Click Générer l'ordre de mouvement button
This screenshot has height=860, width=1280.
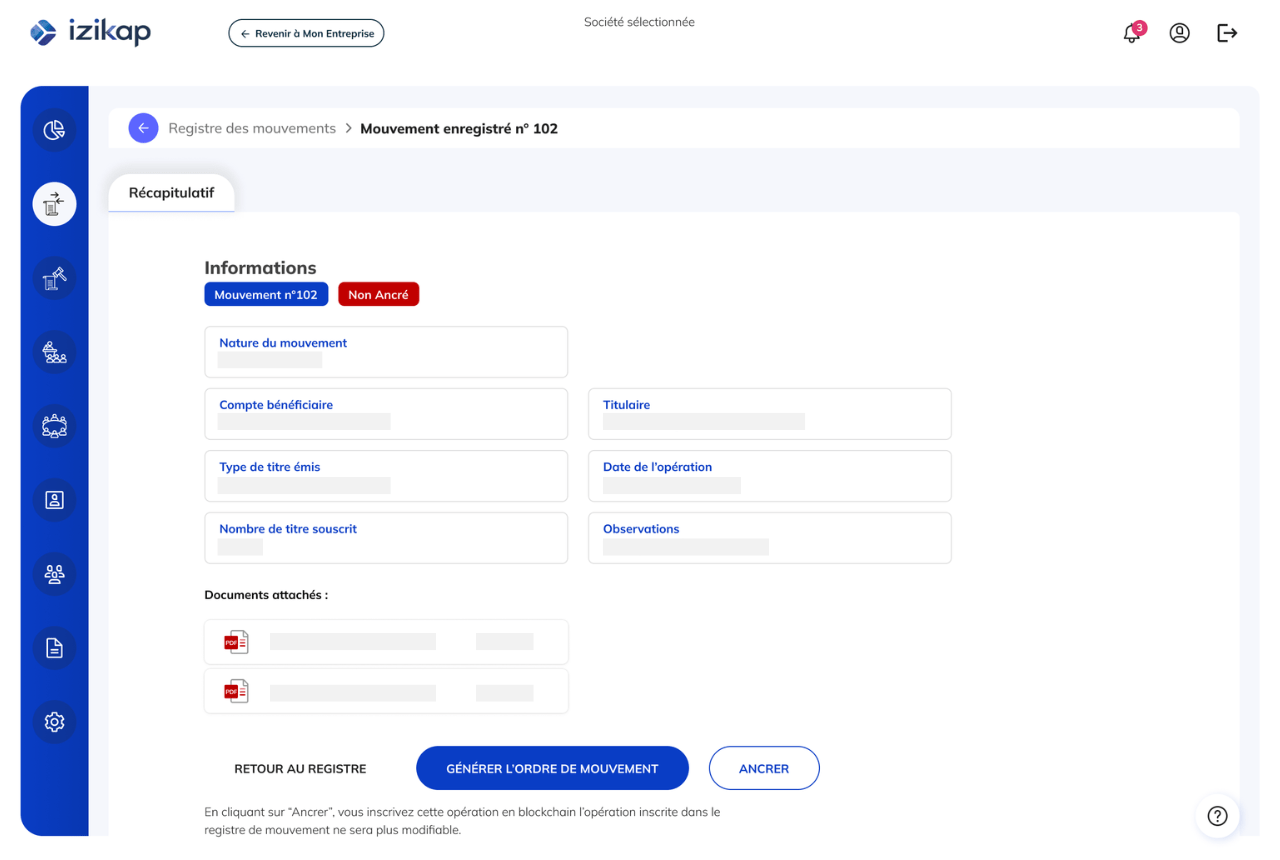click(552, 769)
